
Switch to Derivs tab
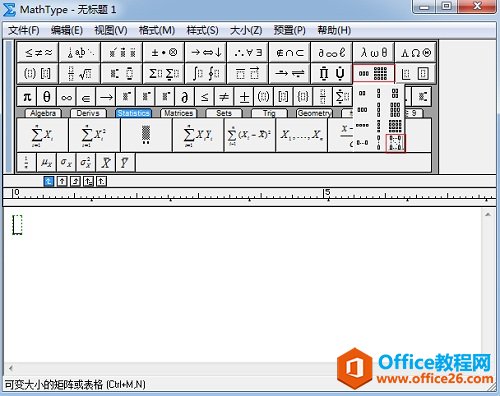(88, 113)
